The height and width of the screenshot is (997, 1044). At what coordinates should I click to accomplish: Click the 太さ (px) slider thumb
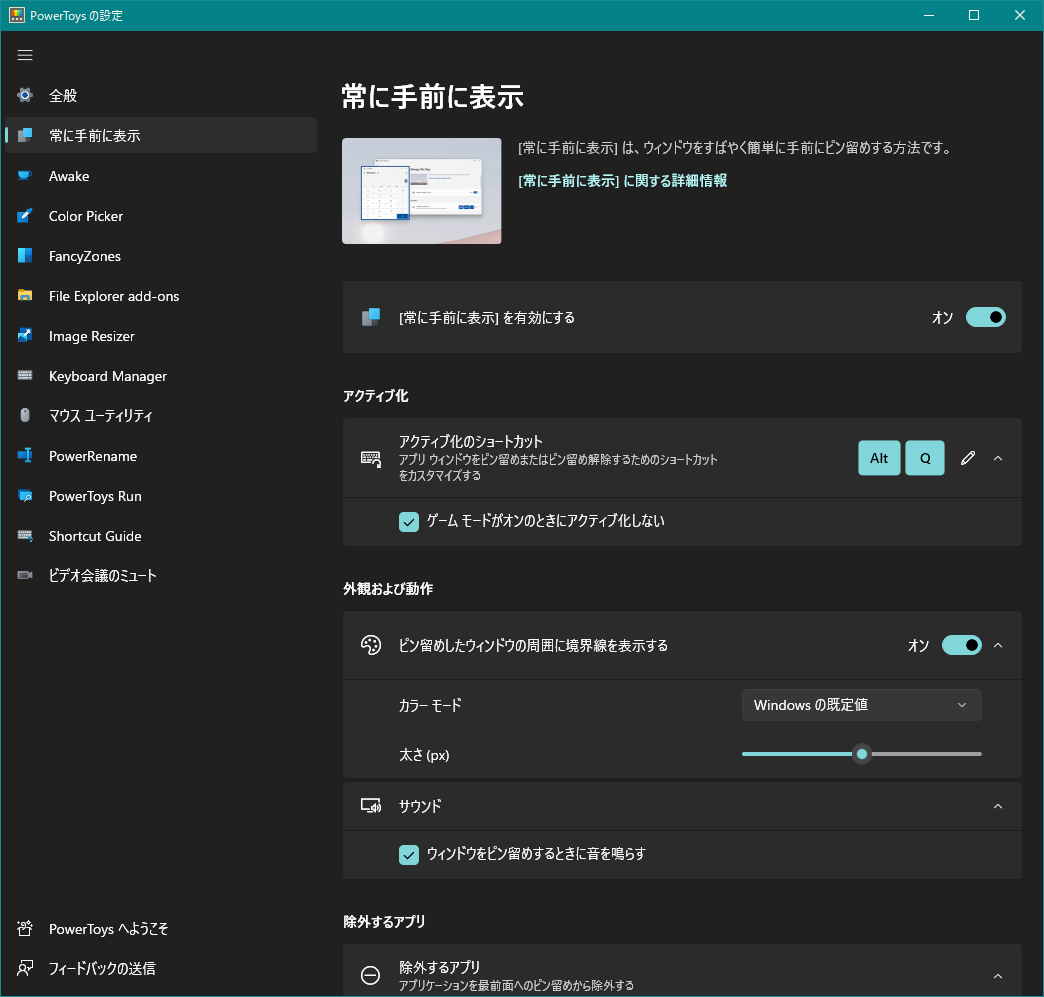tap(862, 754)
